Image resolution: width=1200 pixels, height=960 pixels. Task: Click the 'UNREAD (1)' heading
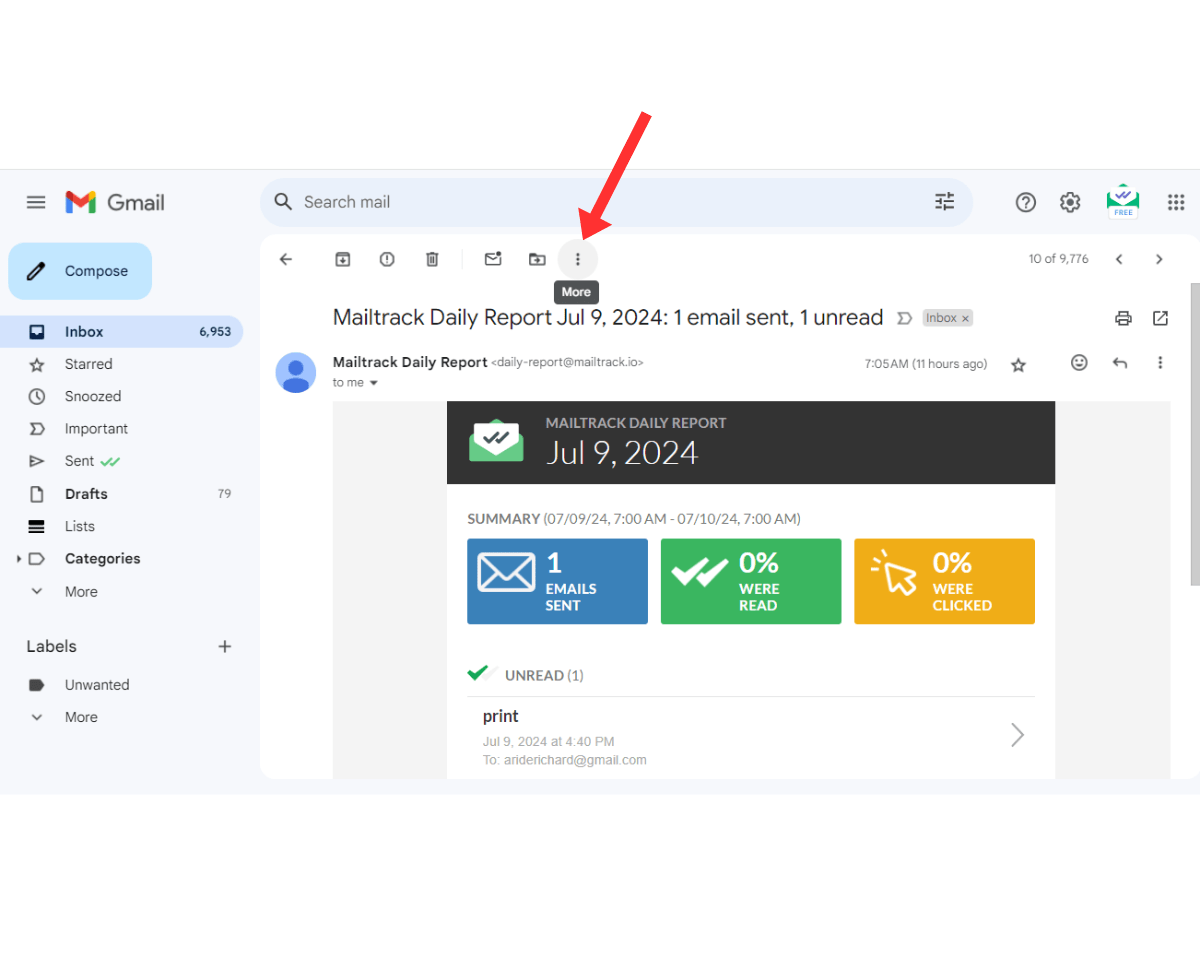[544, 676]
